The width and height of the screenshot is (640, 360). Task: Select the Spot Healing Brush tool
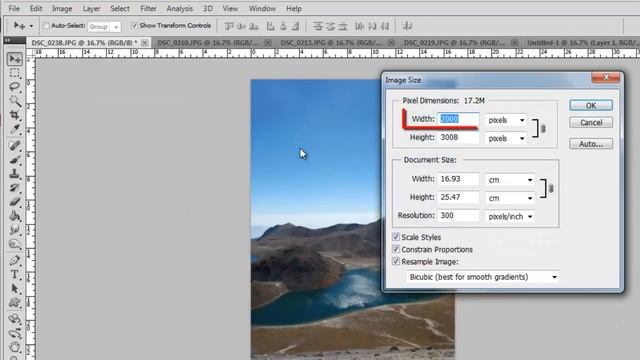(15, 146)
